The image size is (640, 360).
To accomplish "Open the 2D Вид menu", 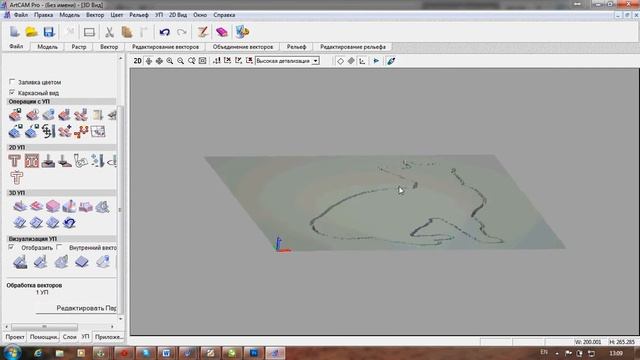I will 178,15.
